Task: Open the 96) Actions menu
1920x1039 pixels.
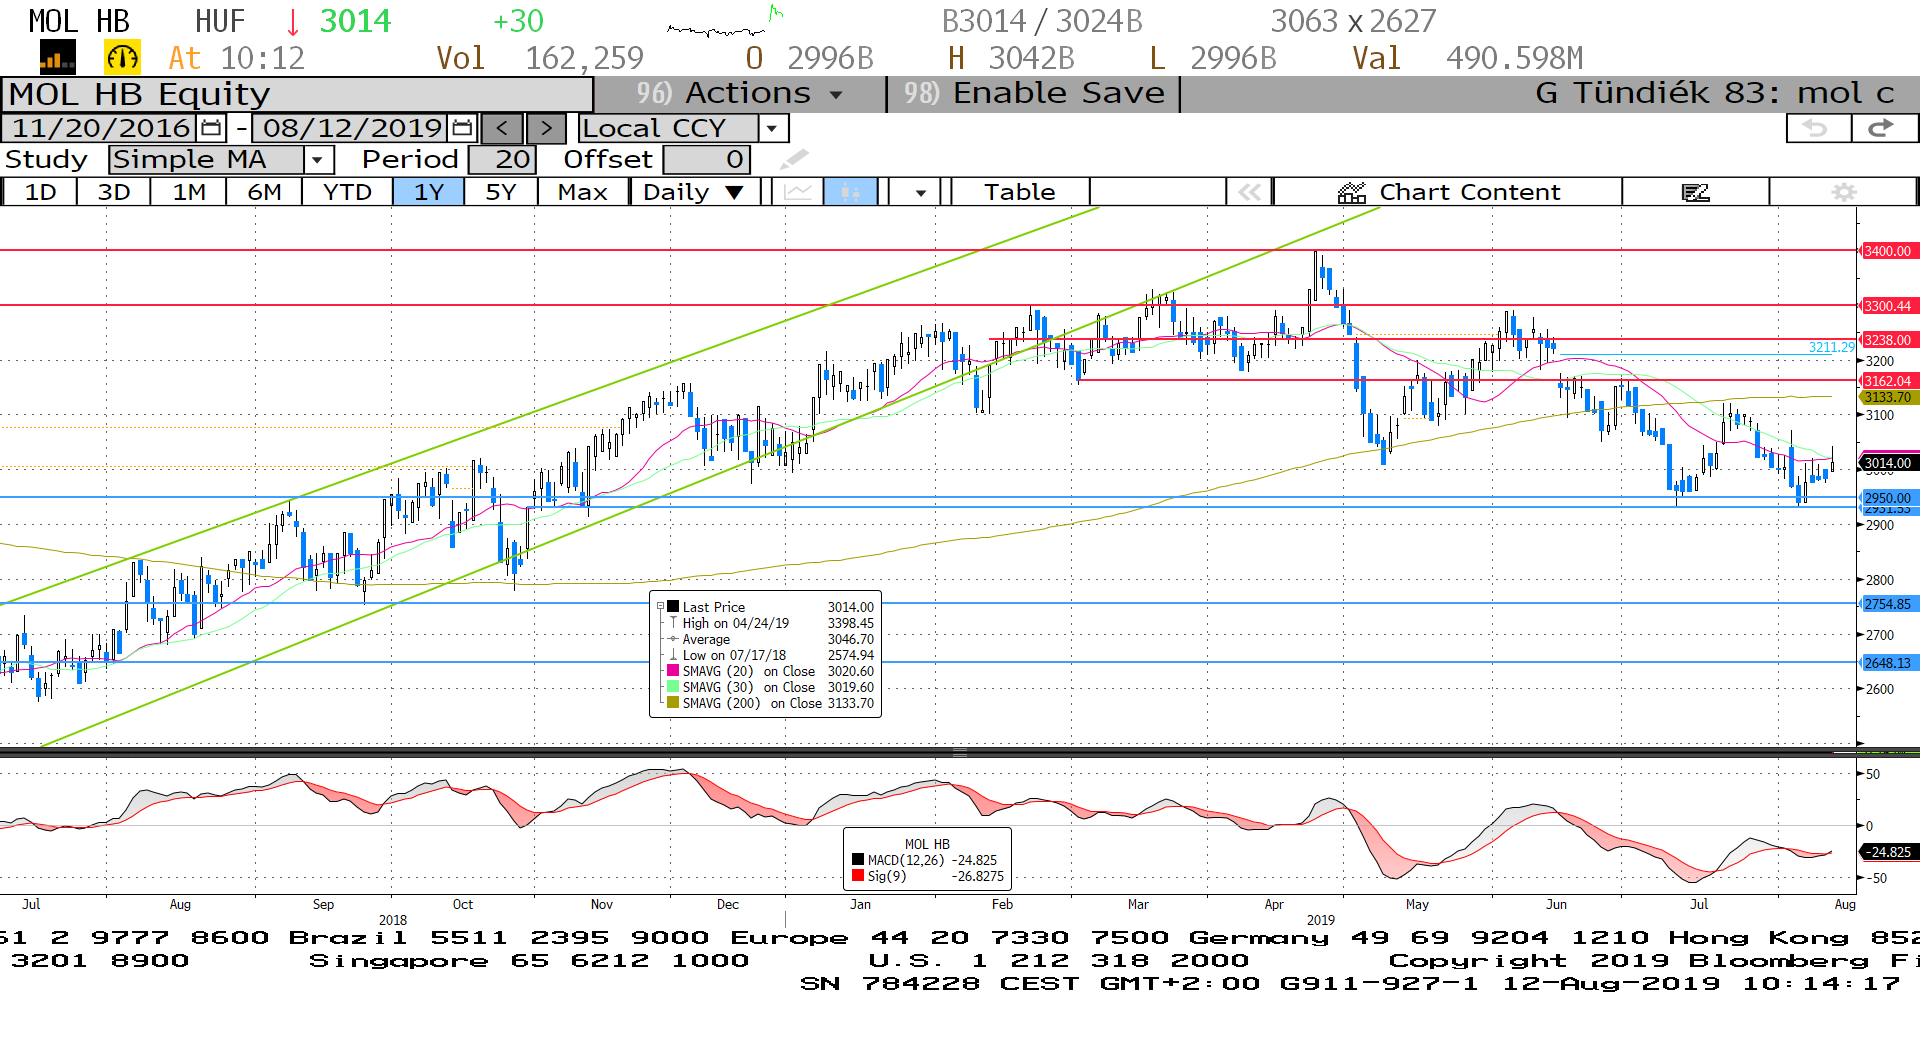Action: point(740,93)
